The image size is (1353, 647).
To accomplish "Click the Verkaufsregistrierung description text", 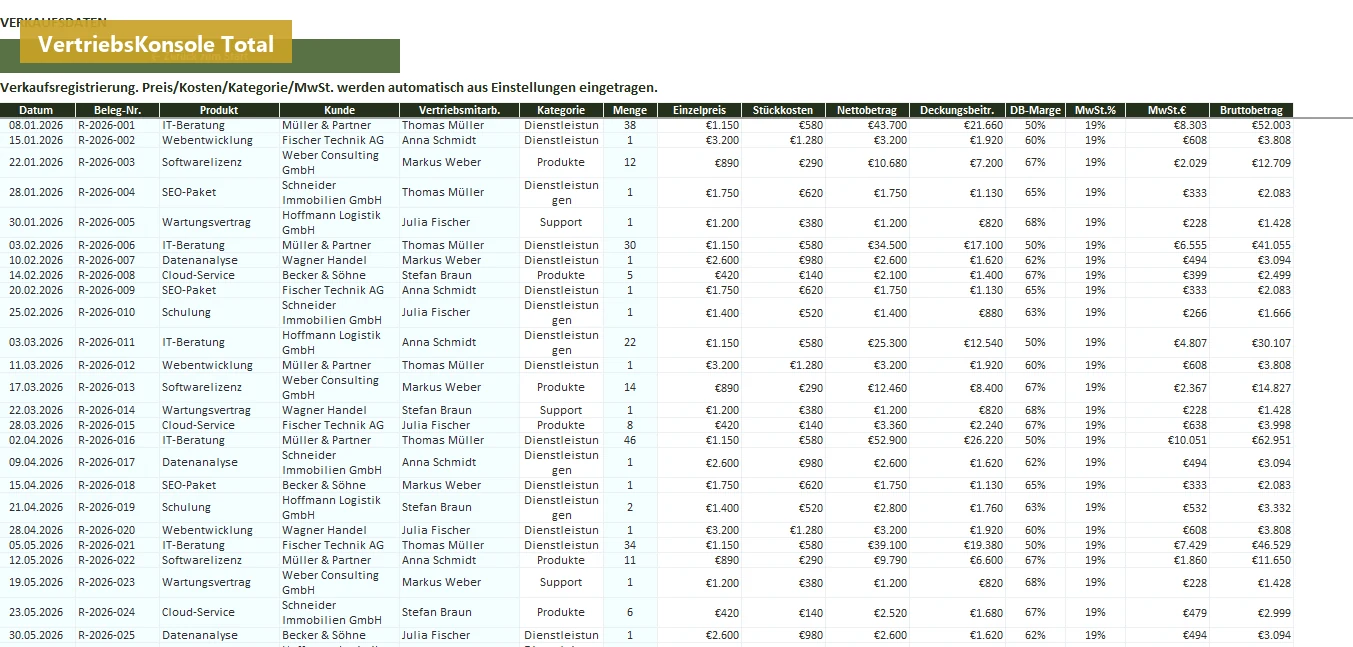I will point(329,87).
